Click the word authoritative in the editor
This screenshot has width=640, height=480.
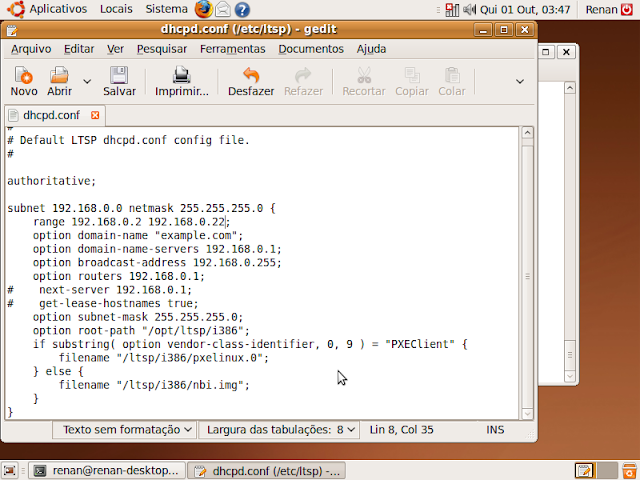point(49,181)
